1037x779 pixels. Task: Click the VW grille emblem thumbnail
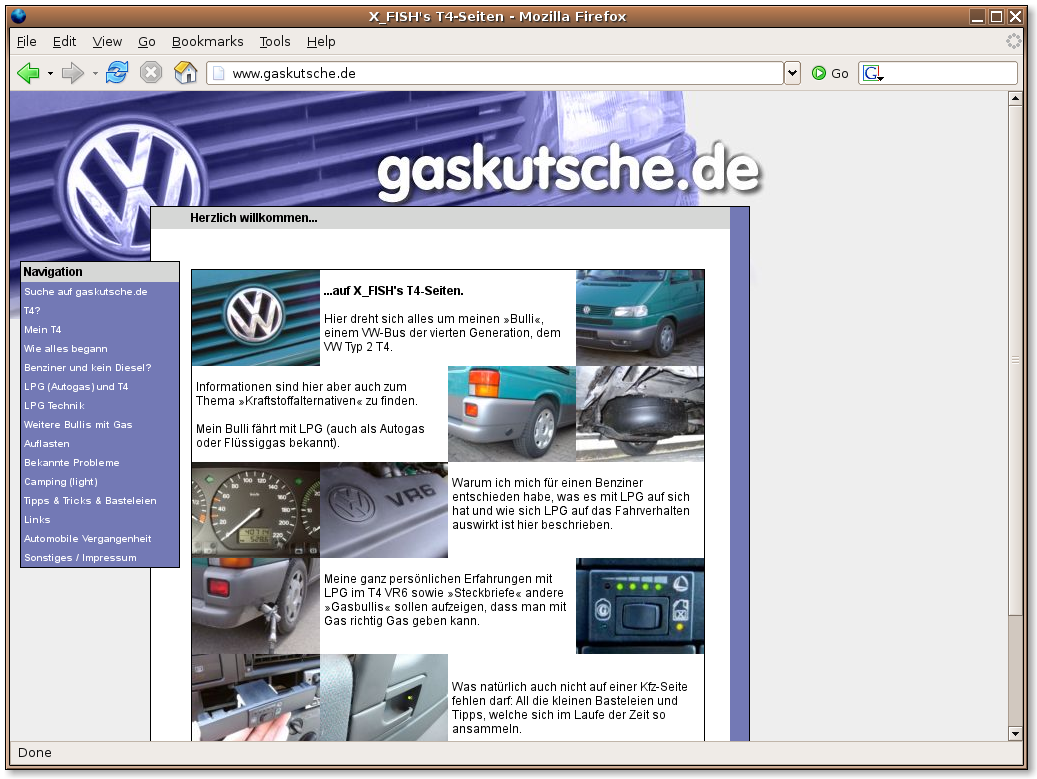click(x=256, y=318)
